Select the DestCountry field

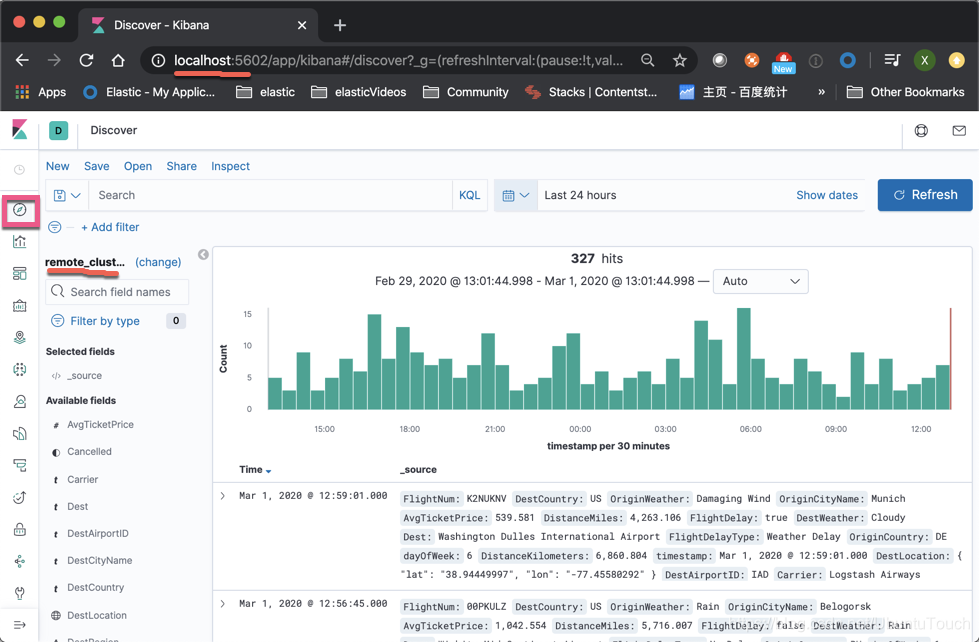pyautogui.click(x=95, y=587)
